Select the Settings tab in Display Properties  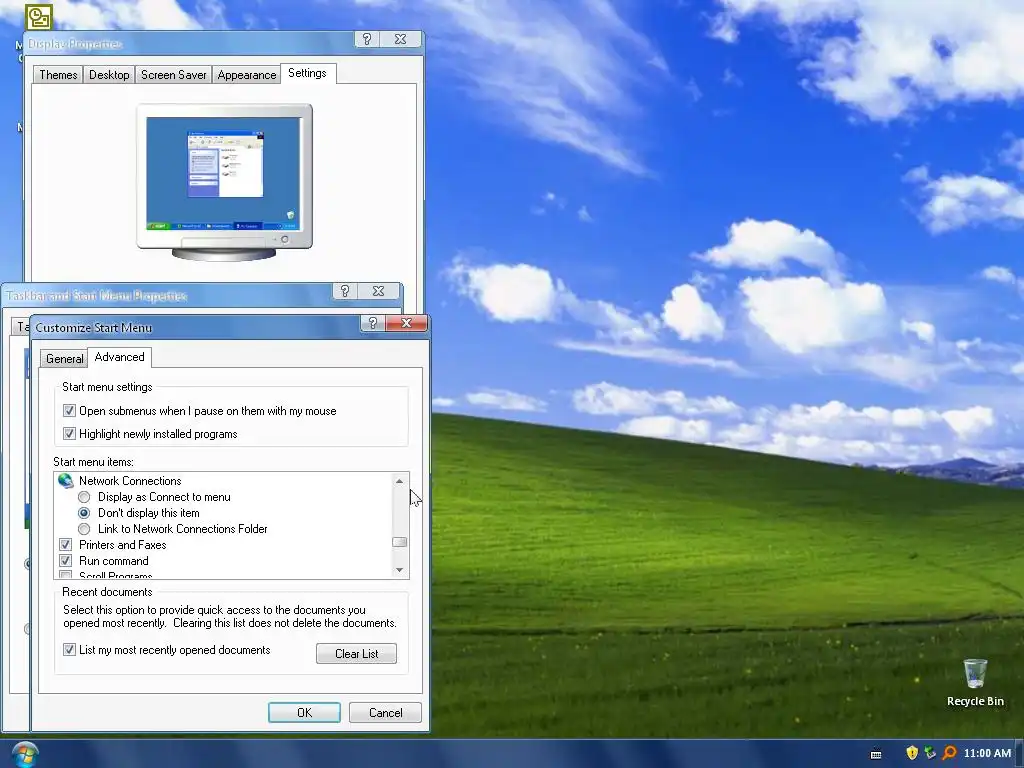(x=308, y=73)
